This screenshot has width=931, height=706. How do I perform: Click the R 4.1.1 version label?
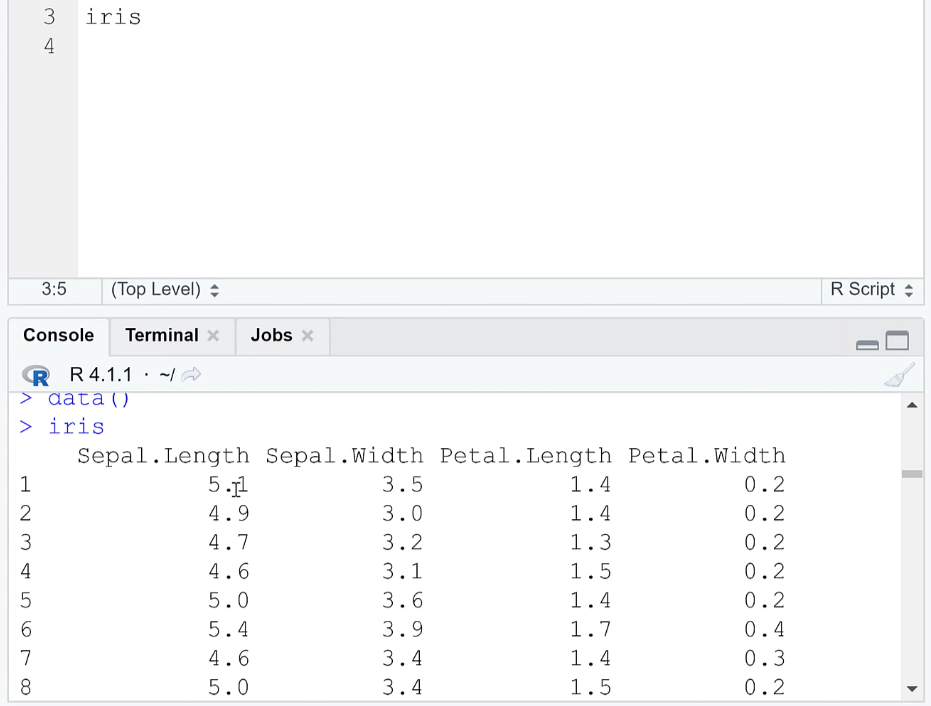tap(101, 375)
